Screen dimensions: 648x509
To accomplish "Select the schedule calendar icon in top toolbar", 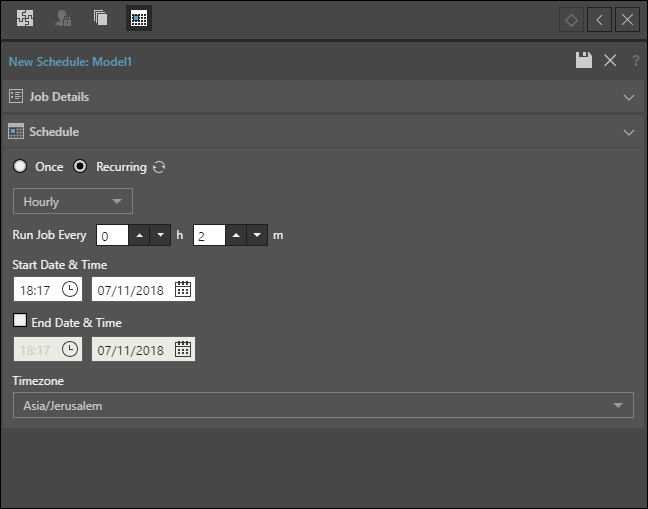I will pyautogui.click(x=139, y=18).
